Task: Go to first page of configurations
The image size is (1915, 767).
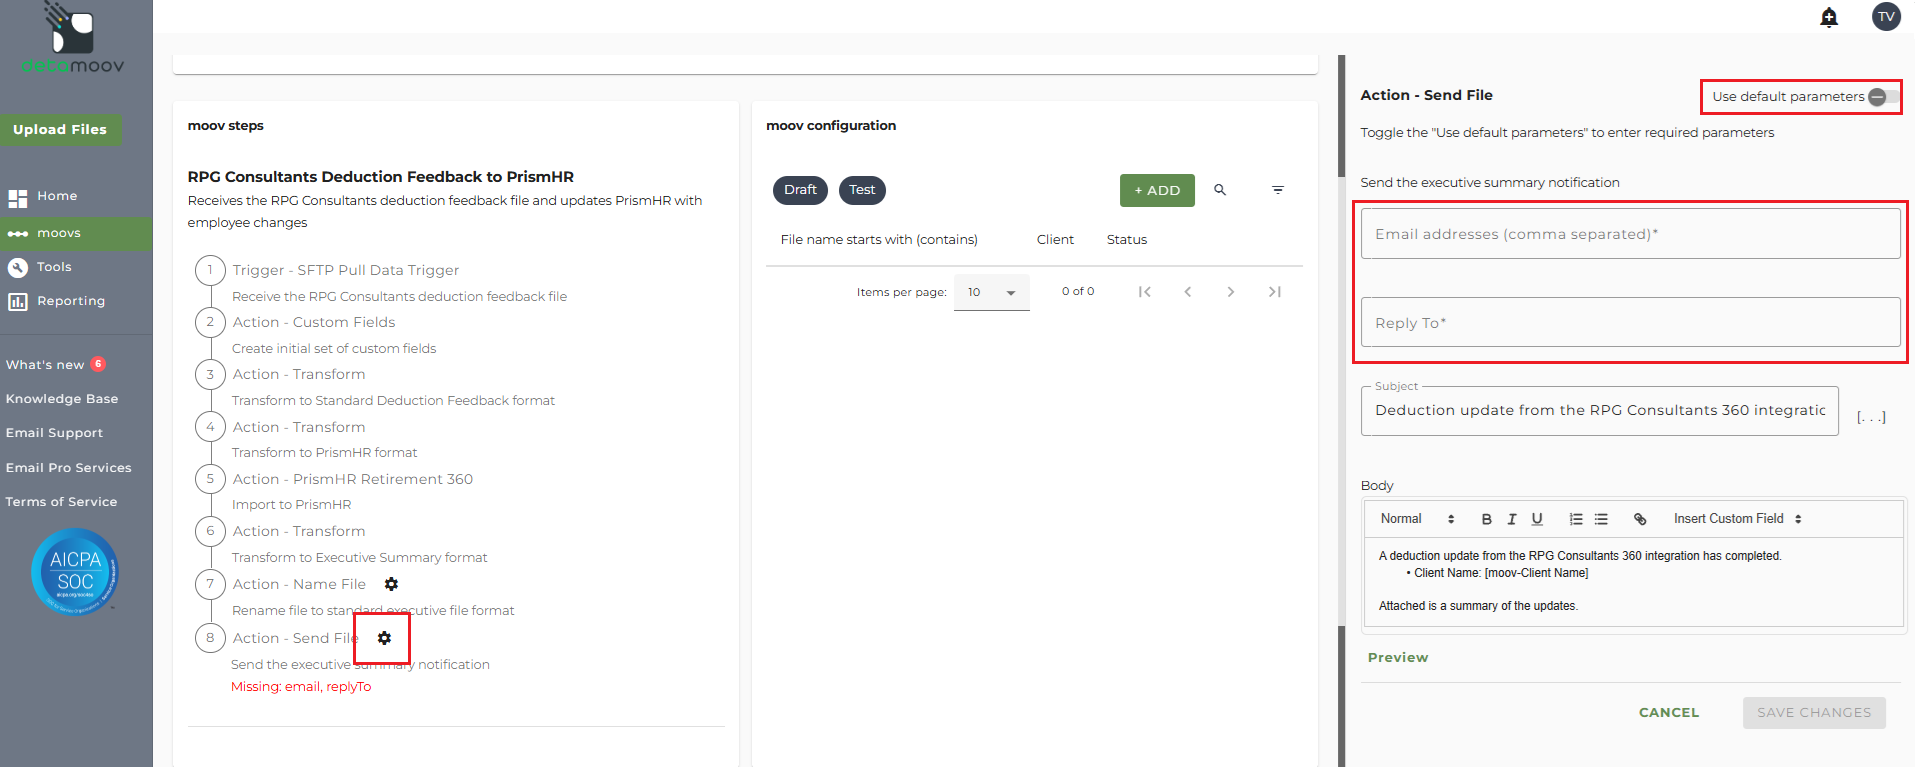Action: pyautogui.click(x=1145, y=292)
